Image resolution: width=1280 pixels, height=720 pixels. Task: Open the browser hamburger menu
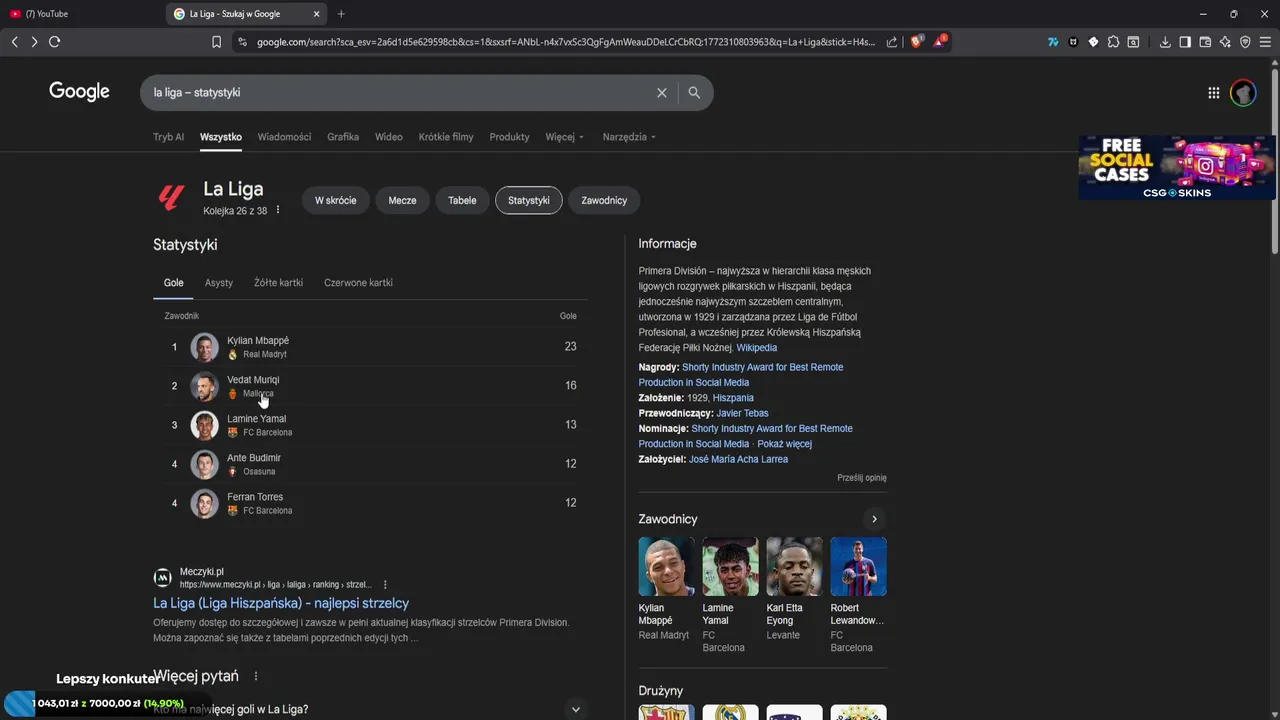pos(1265,42)
